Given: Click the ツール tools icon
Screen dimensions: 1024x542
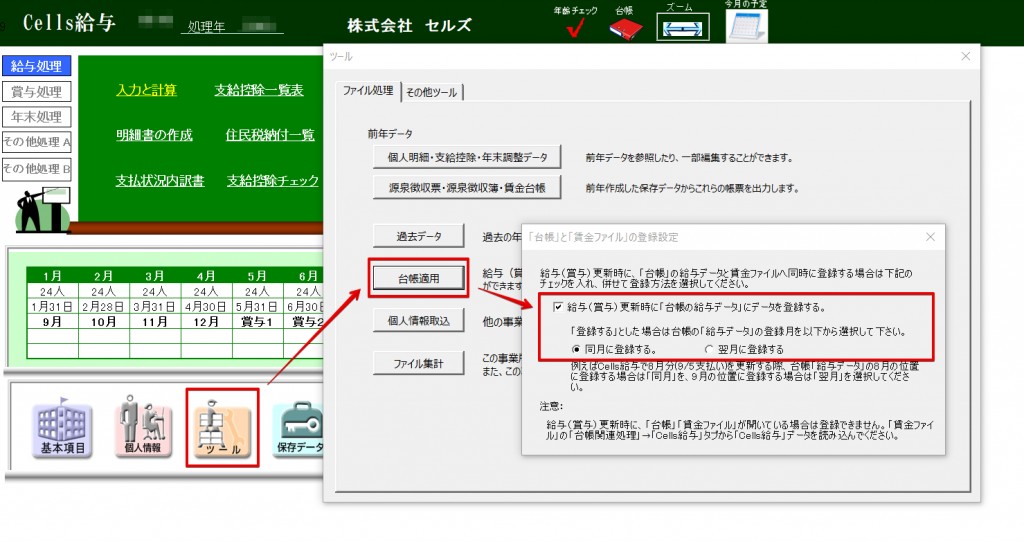Looking at the screenshot, I should (x=222, y=428).
